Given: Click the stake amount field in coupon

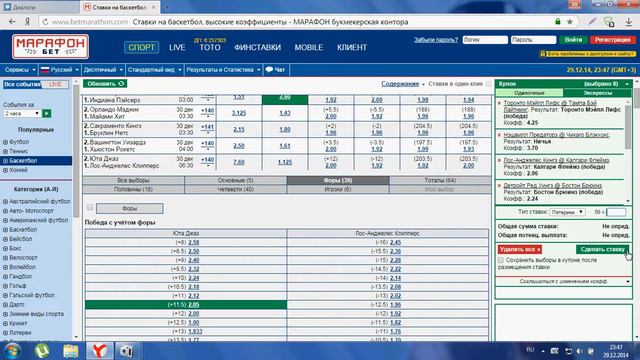Looking at the screenshot, I should click(x=616, y=212).
